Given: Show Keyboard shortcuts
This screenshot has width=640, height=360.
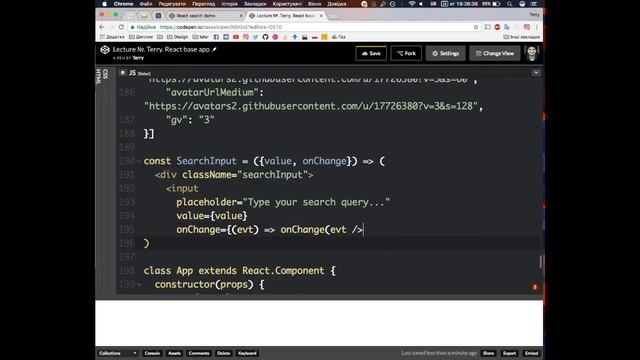Looking at the screenshot, I should point(247,353).
